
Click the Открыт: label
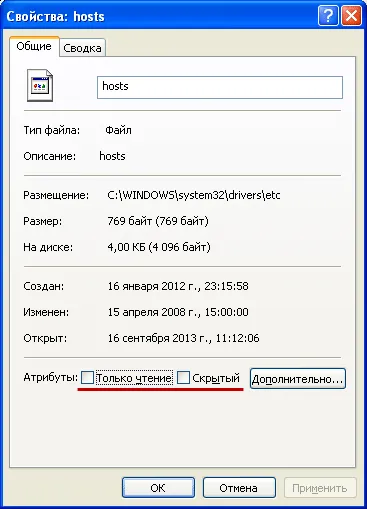(45, 338)
